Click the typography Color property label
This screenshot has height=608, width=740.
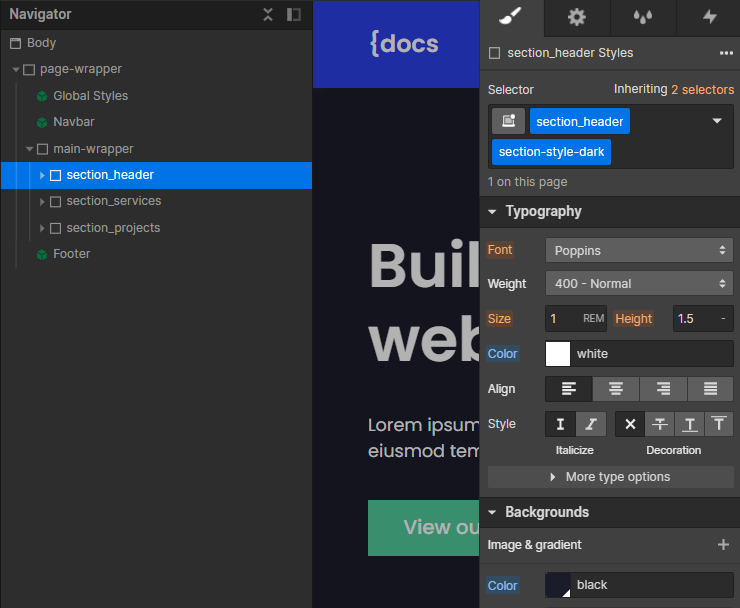503,354
